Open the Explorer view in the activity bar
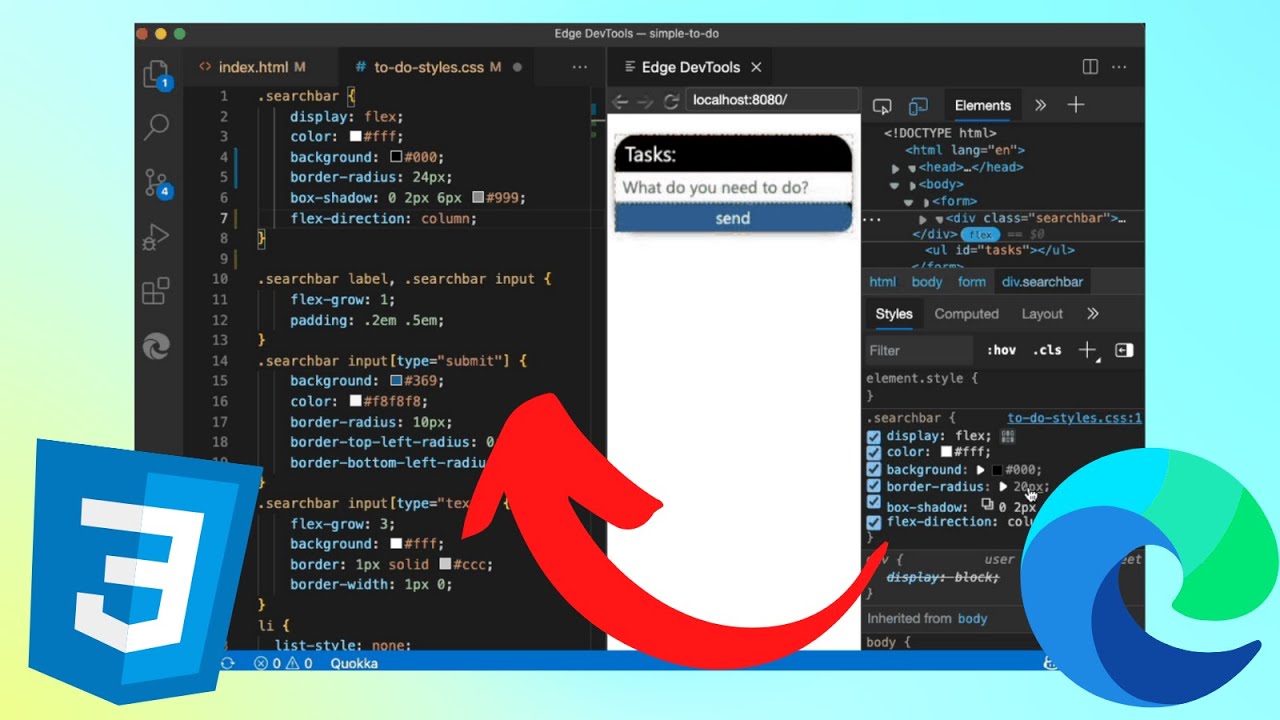1280x720 pixels. (156, 75)
